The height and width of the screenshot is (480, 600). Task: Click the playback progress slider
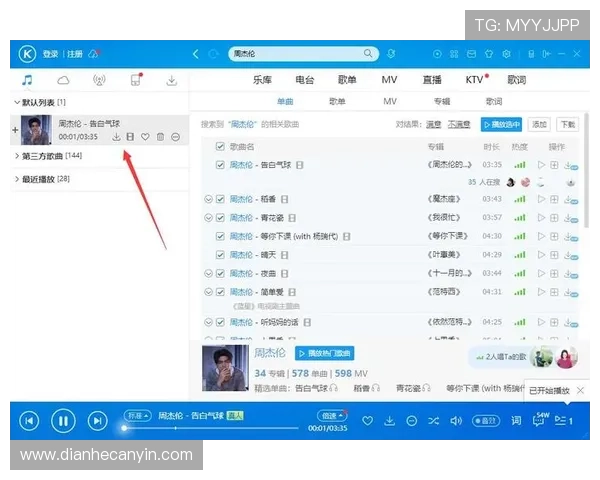click(x=210, y=428)
